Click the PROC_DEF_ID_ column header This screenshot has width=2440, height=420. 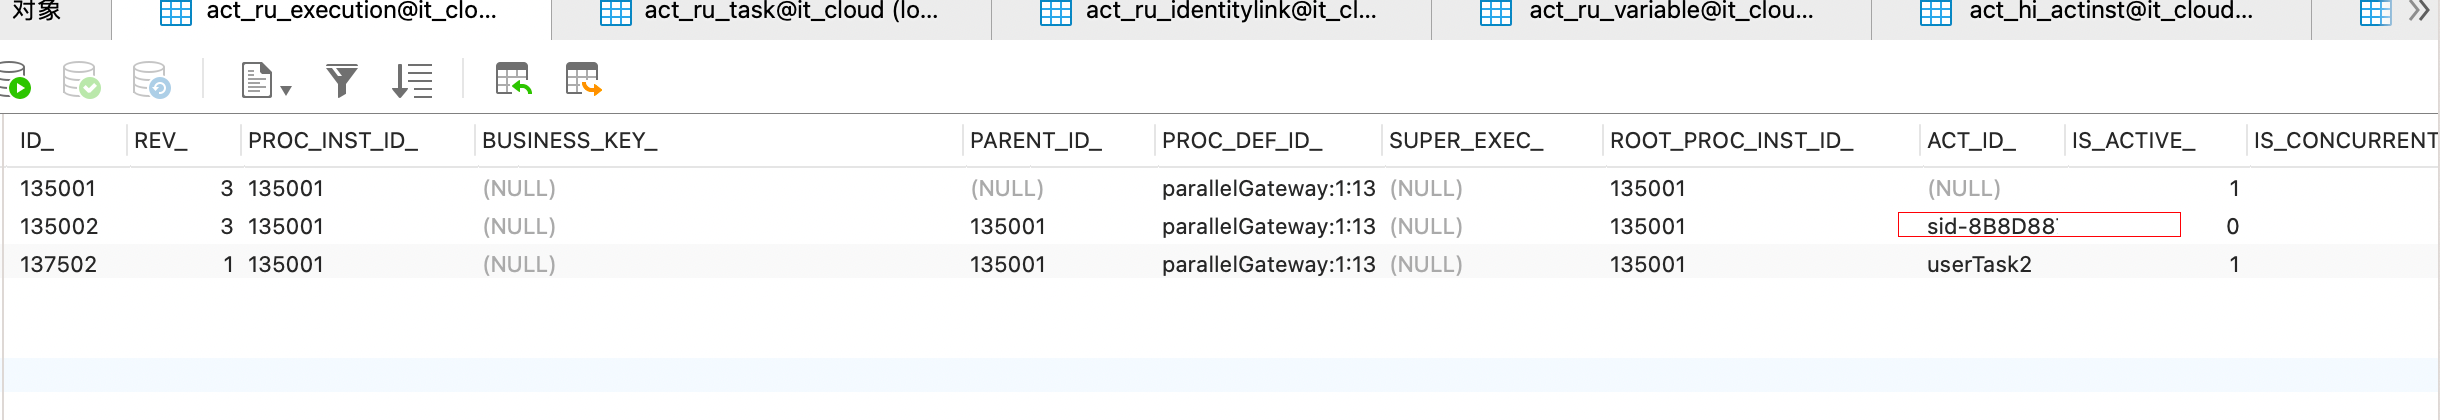click(1242, 141)
